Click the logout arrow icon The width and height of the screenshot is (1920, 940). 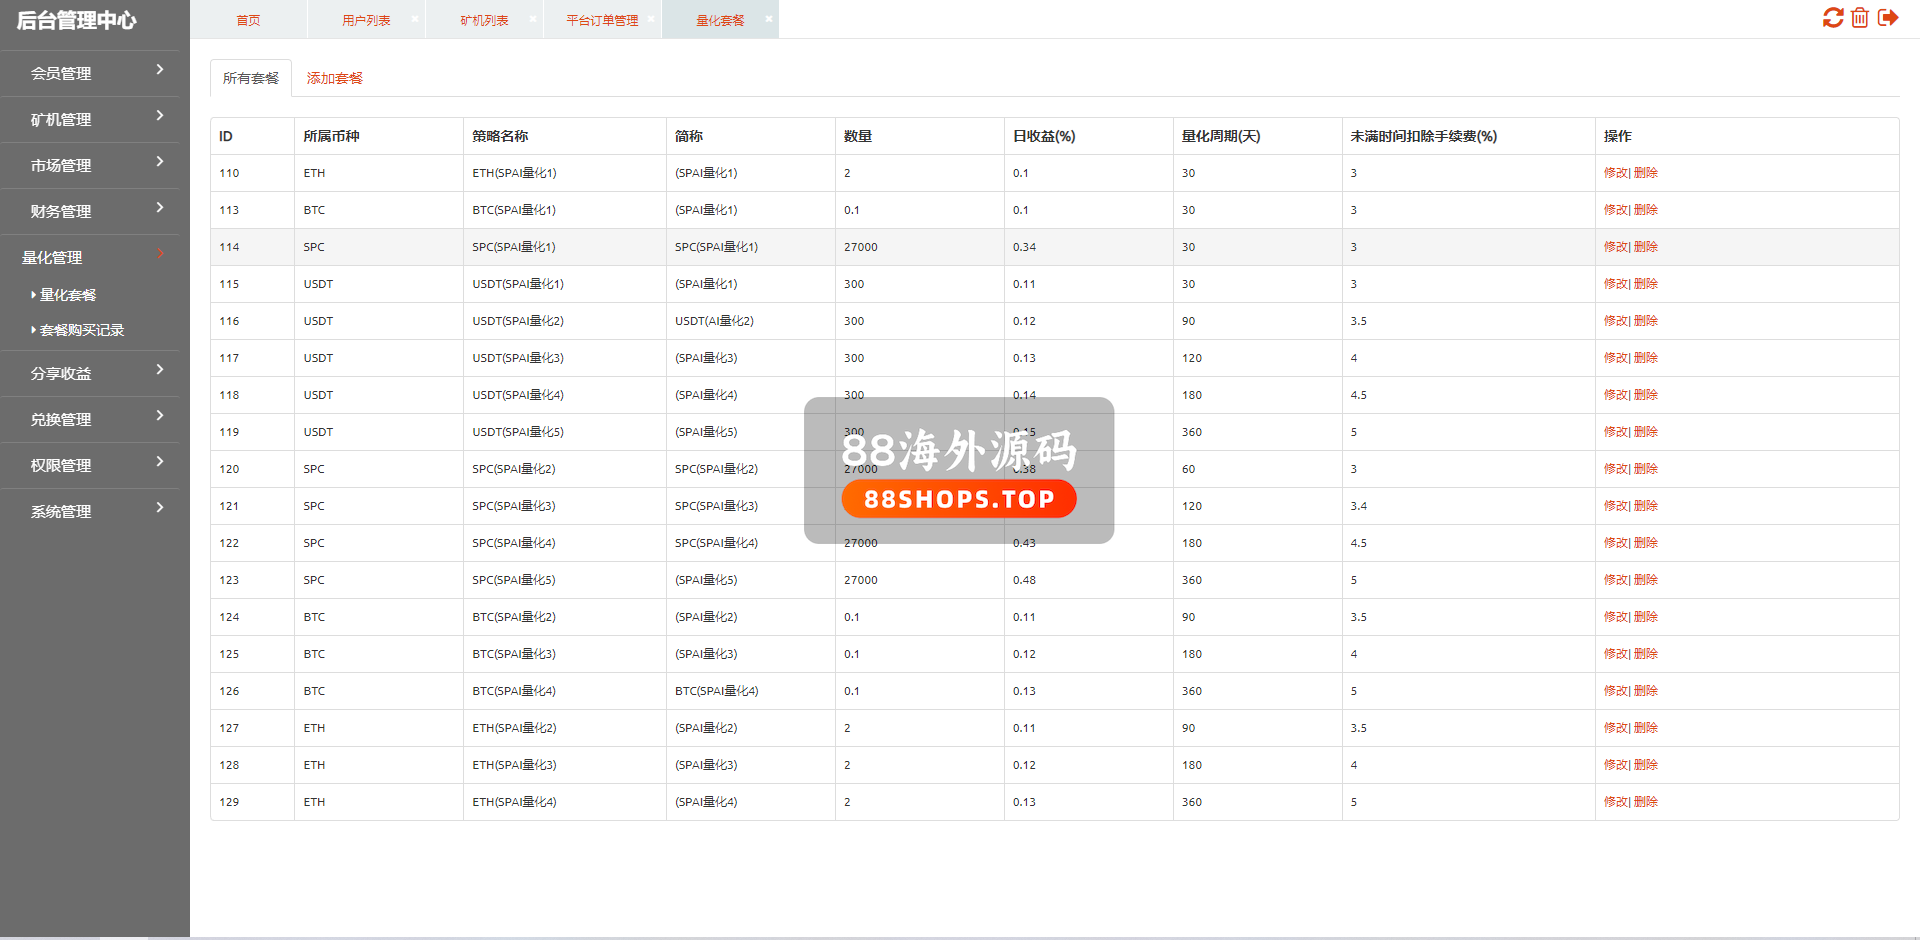click(1888, 18)
